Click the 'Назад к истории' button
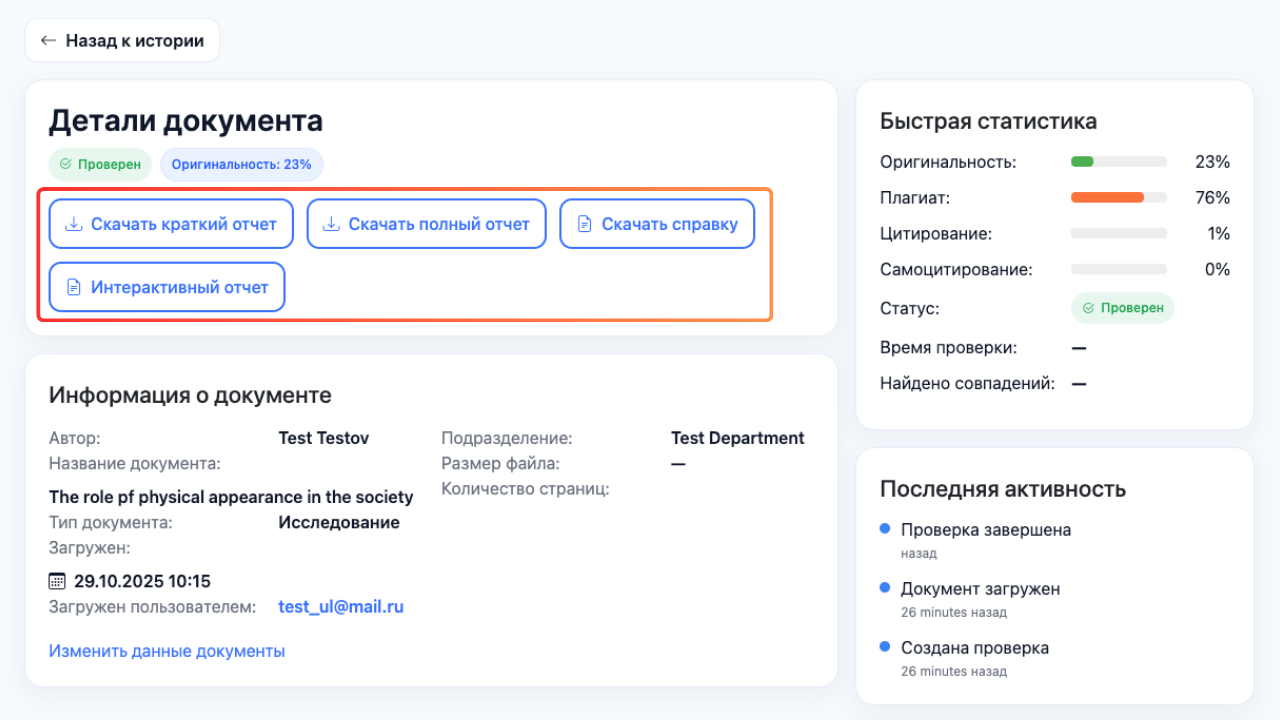This screenshot has height=720, width=1280. [x=122, y=40]
